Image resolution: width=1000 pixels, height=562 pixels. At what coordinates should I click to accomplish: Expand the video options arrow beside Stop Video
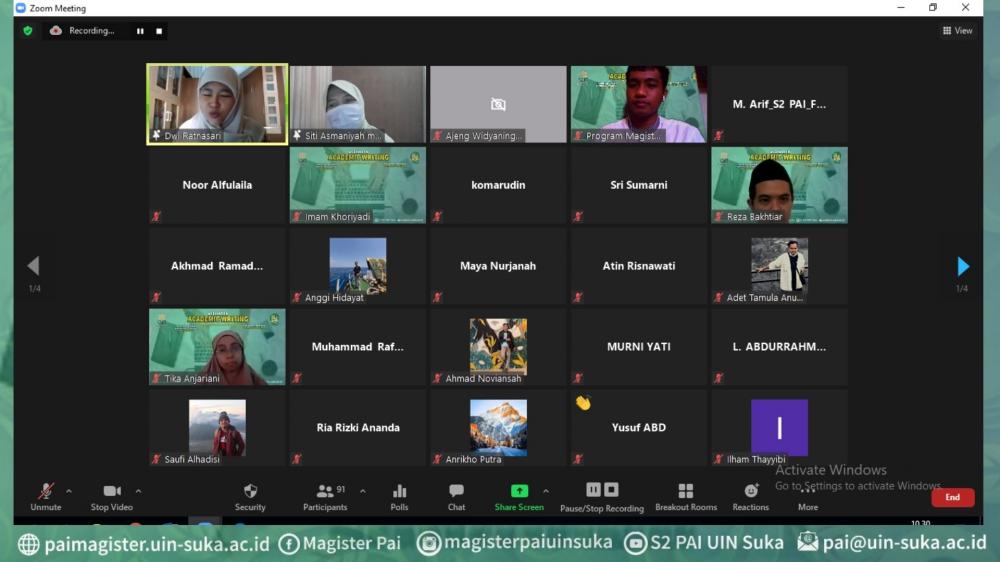coord(138,491)
